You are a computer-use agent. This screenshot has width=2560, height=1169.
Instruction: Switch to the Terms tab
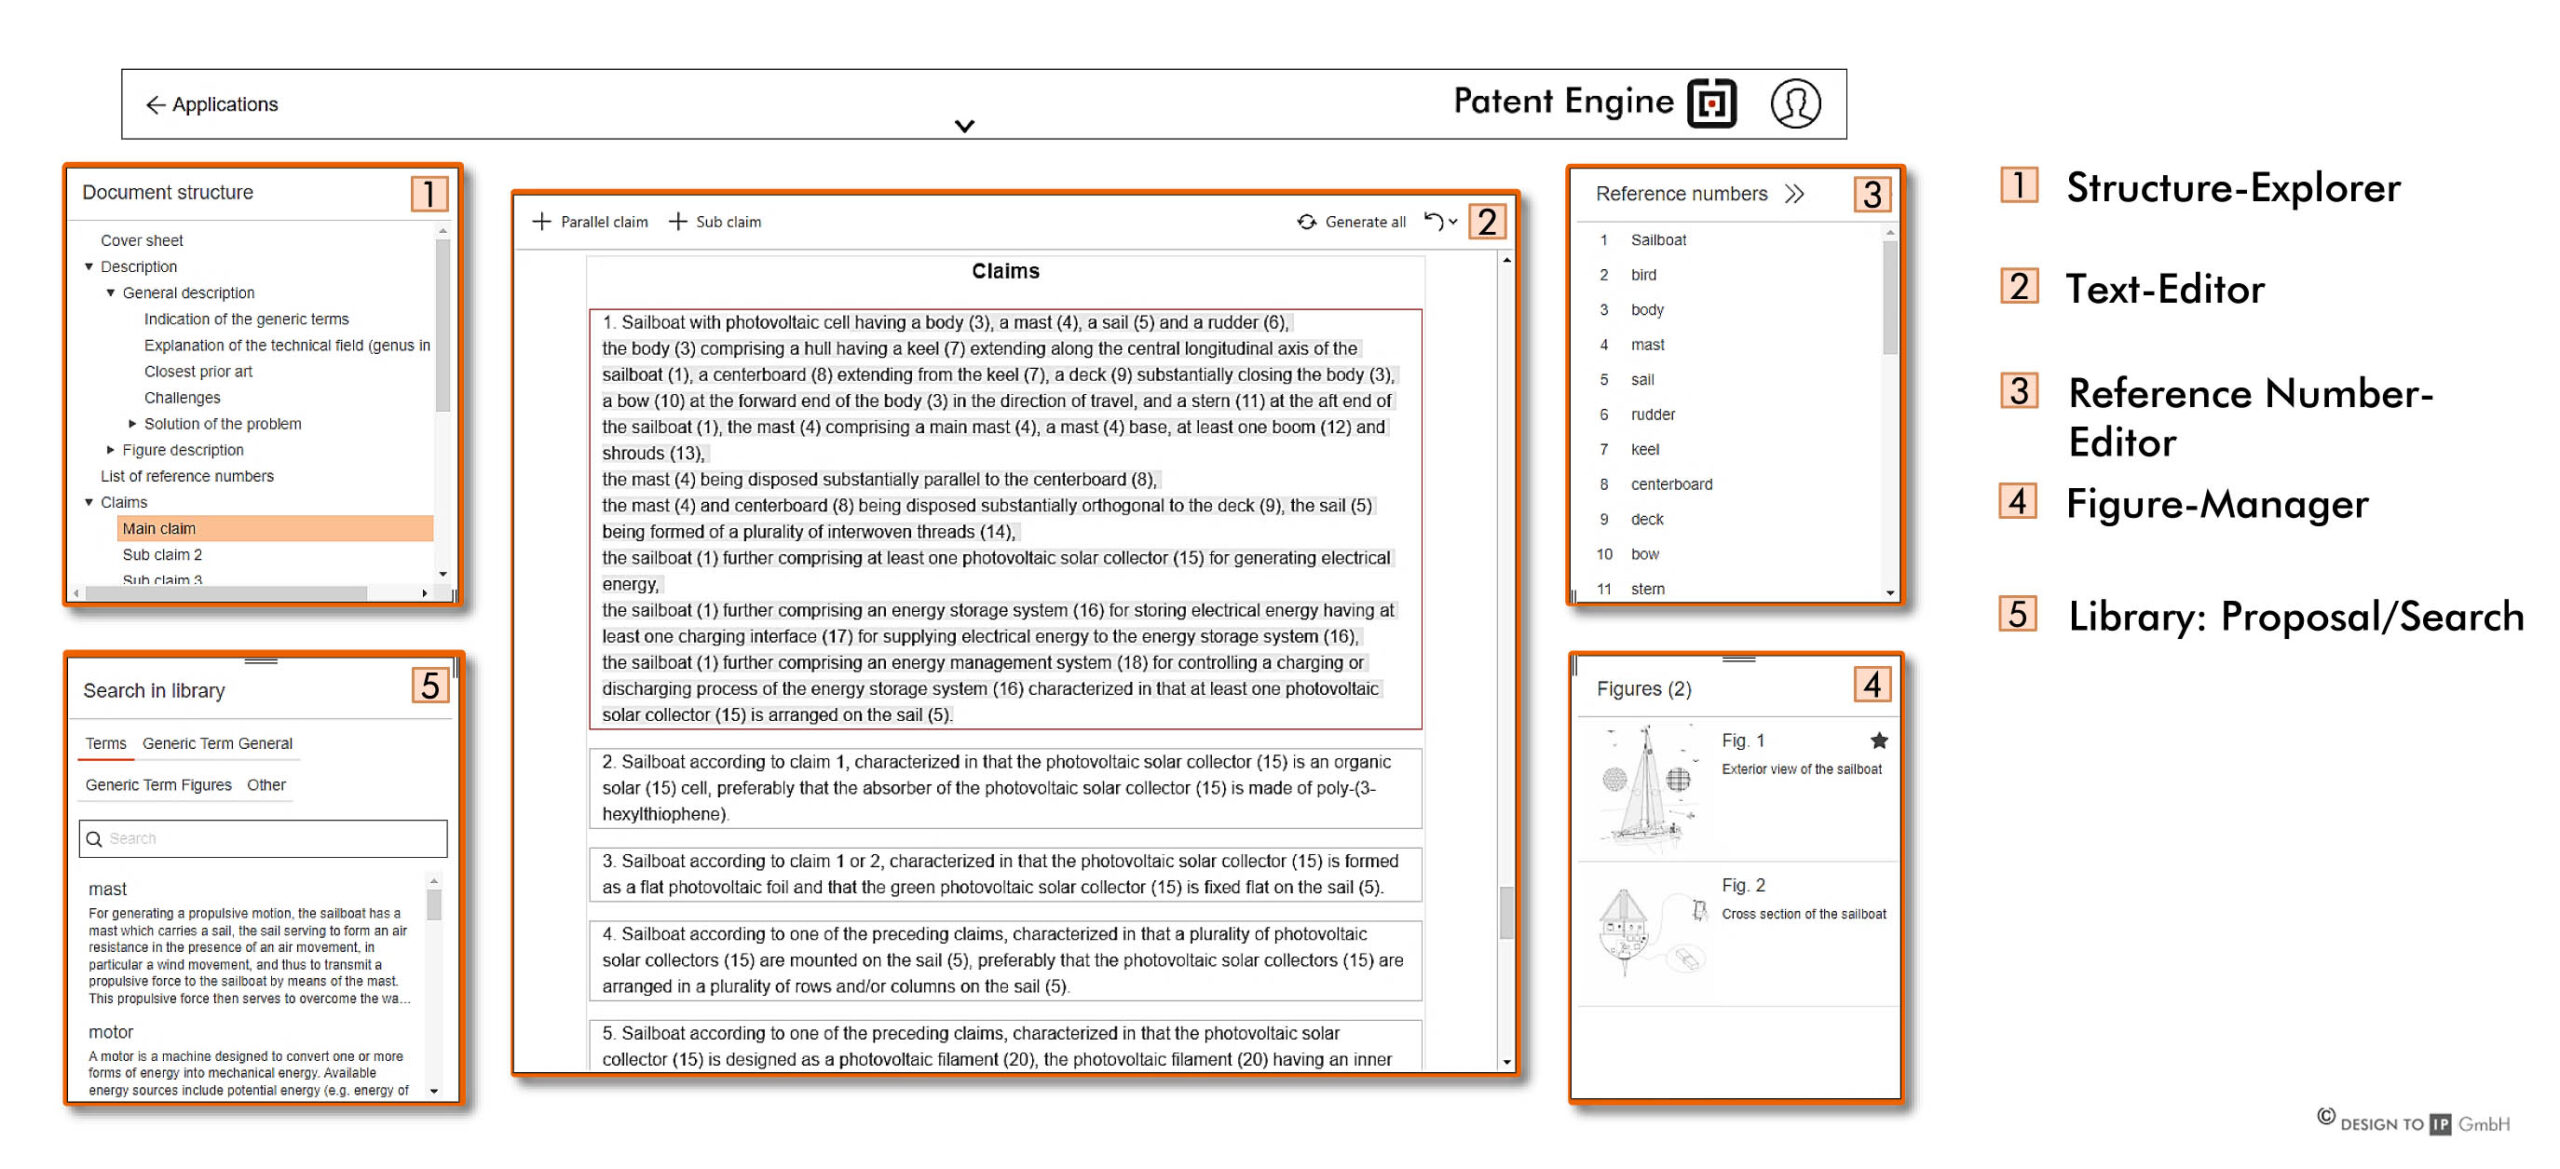106,744
